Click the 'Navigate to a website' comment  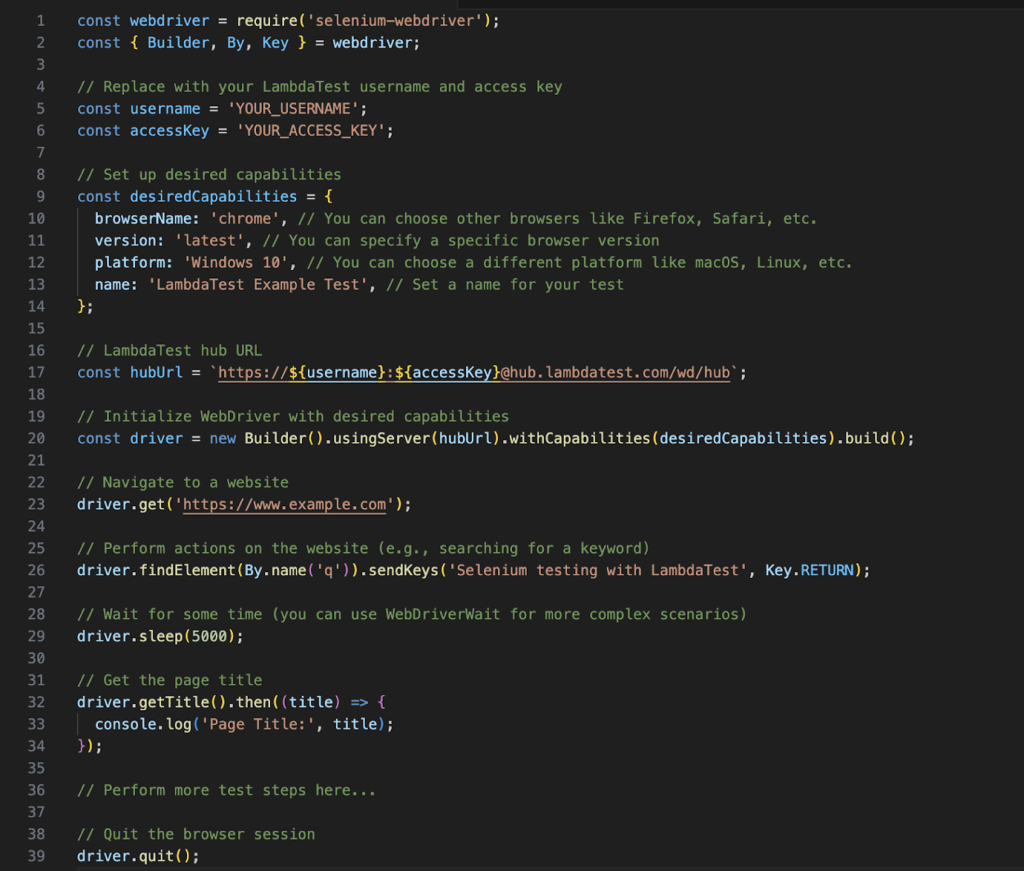tap(183, 483)
